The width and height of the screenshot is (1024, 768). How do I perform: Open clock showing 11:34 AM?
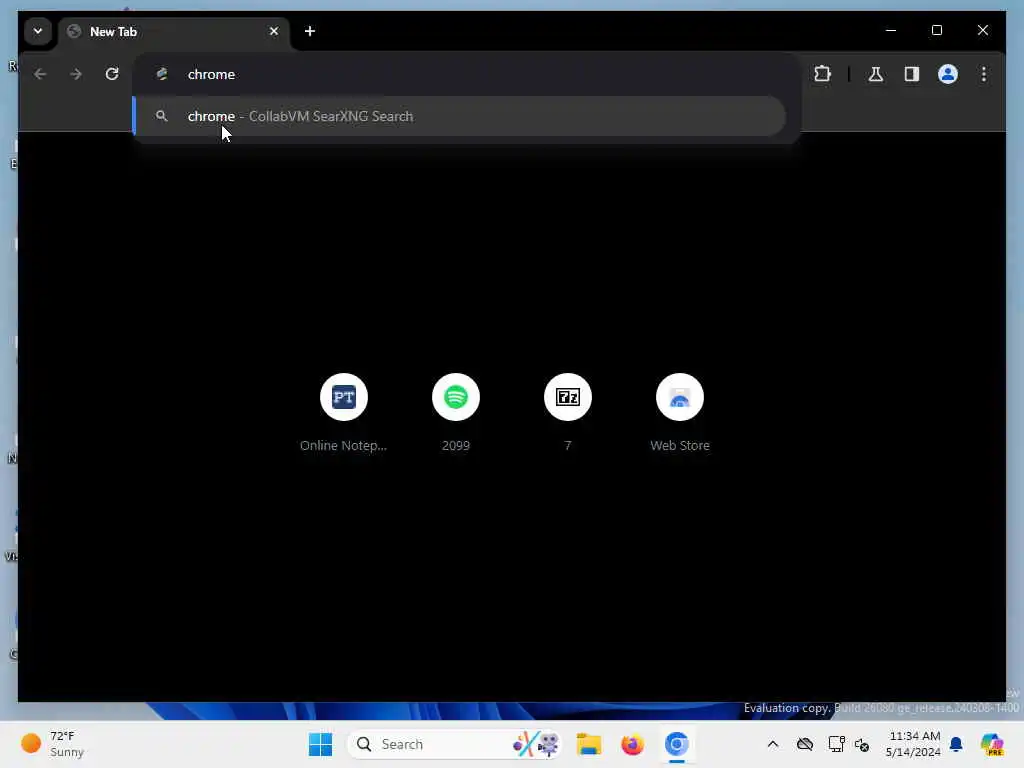tap(913, 744)
